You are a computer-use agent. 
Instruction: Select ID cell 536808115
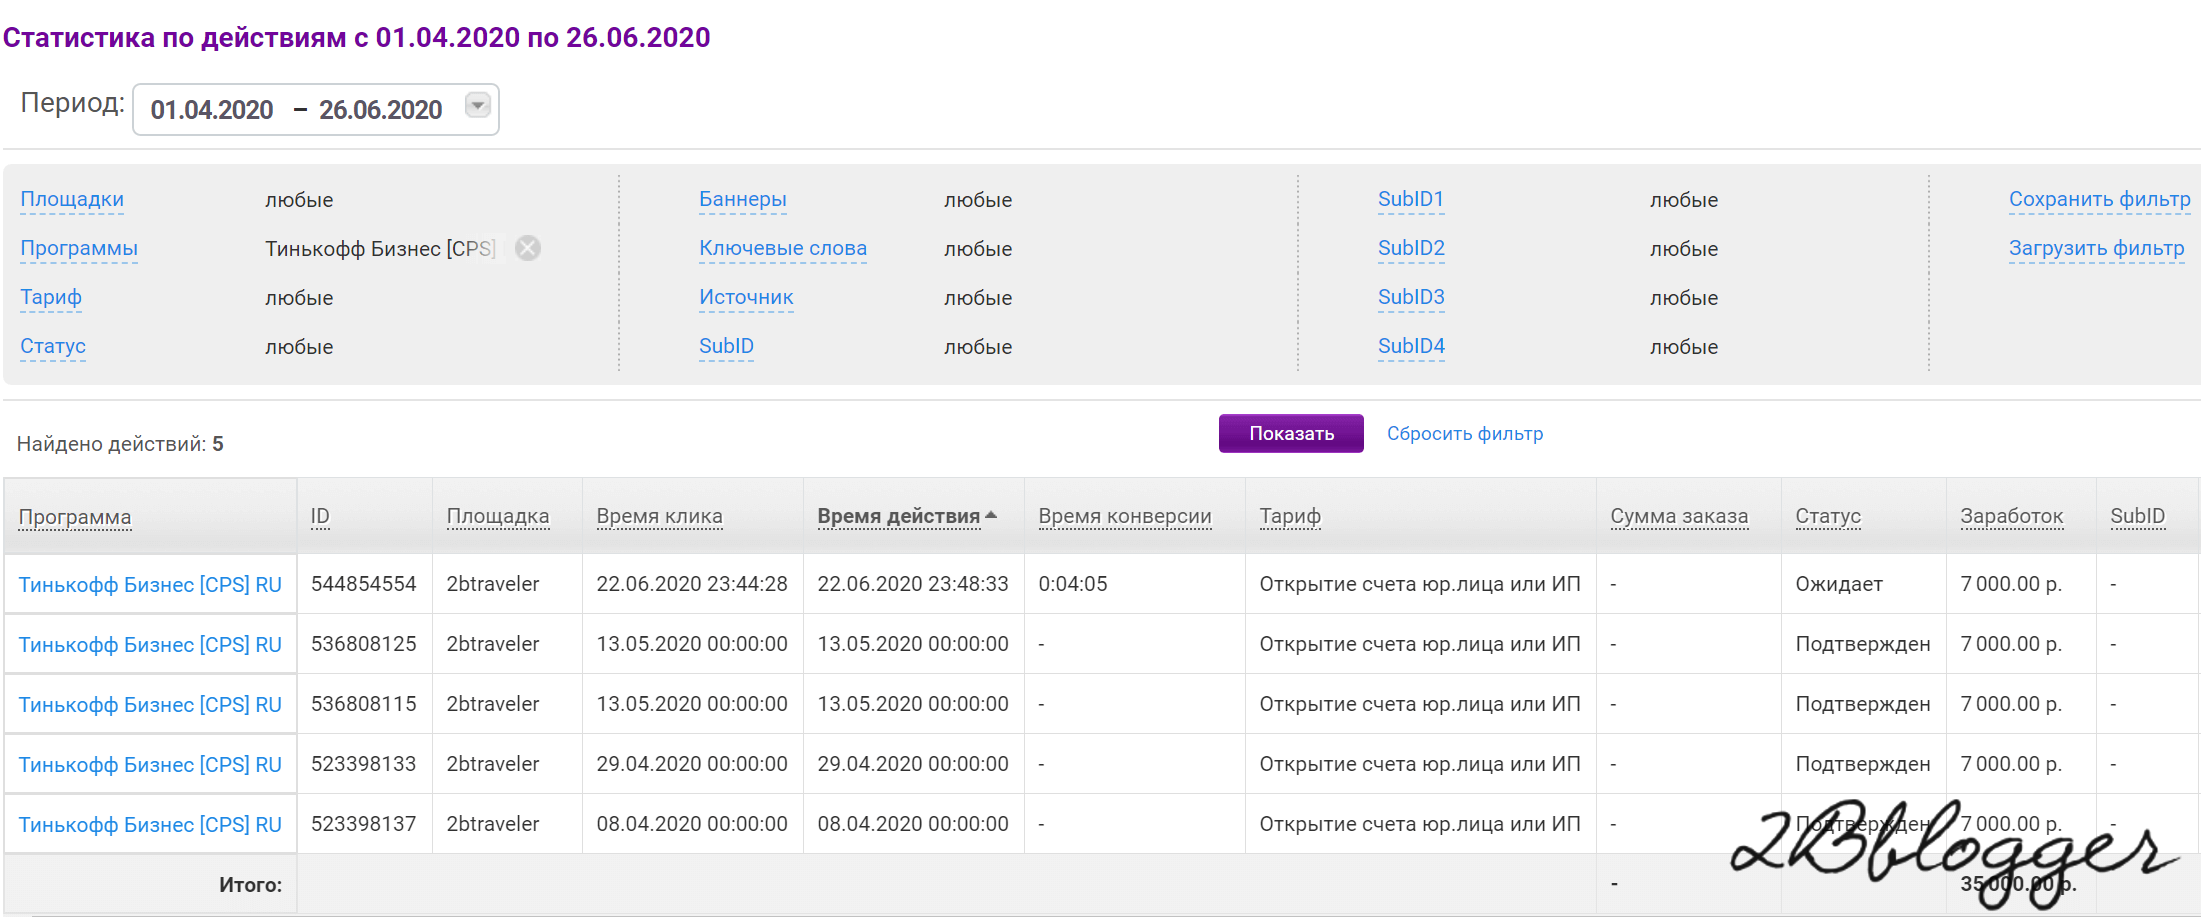tap(364, 703)
